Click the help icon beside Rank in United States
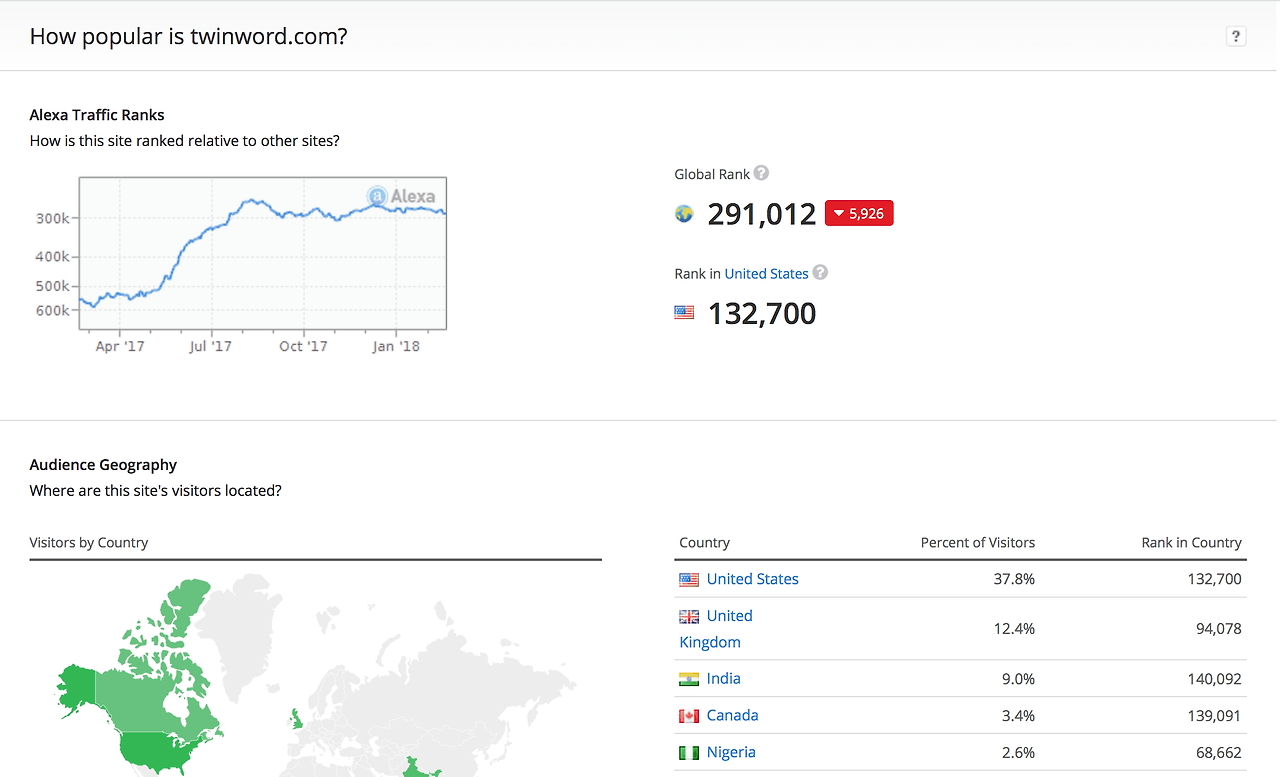Viewport: 1280px width, 777px height. (x=820, y=272)
